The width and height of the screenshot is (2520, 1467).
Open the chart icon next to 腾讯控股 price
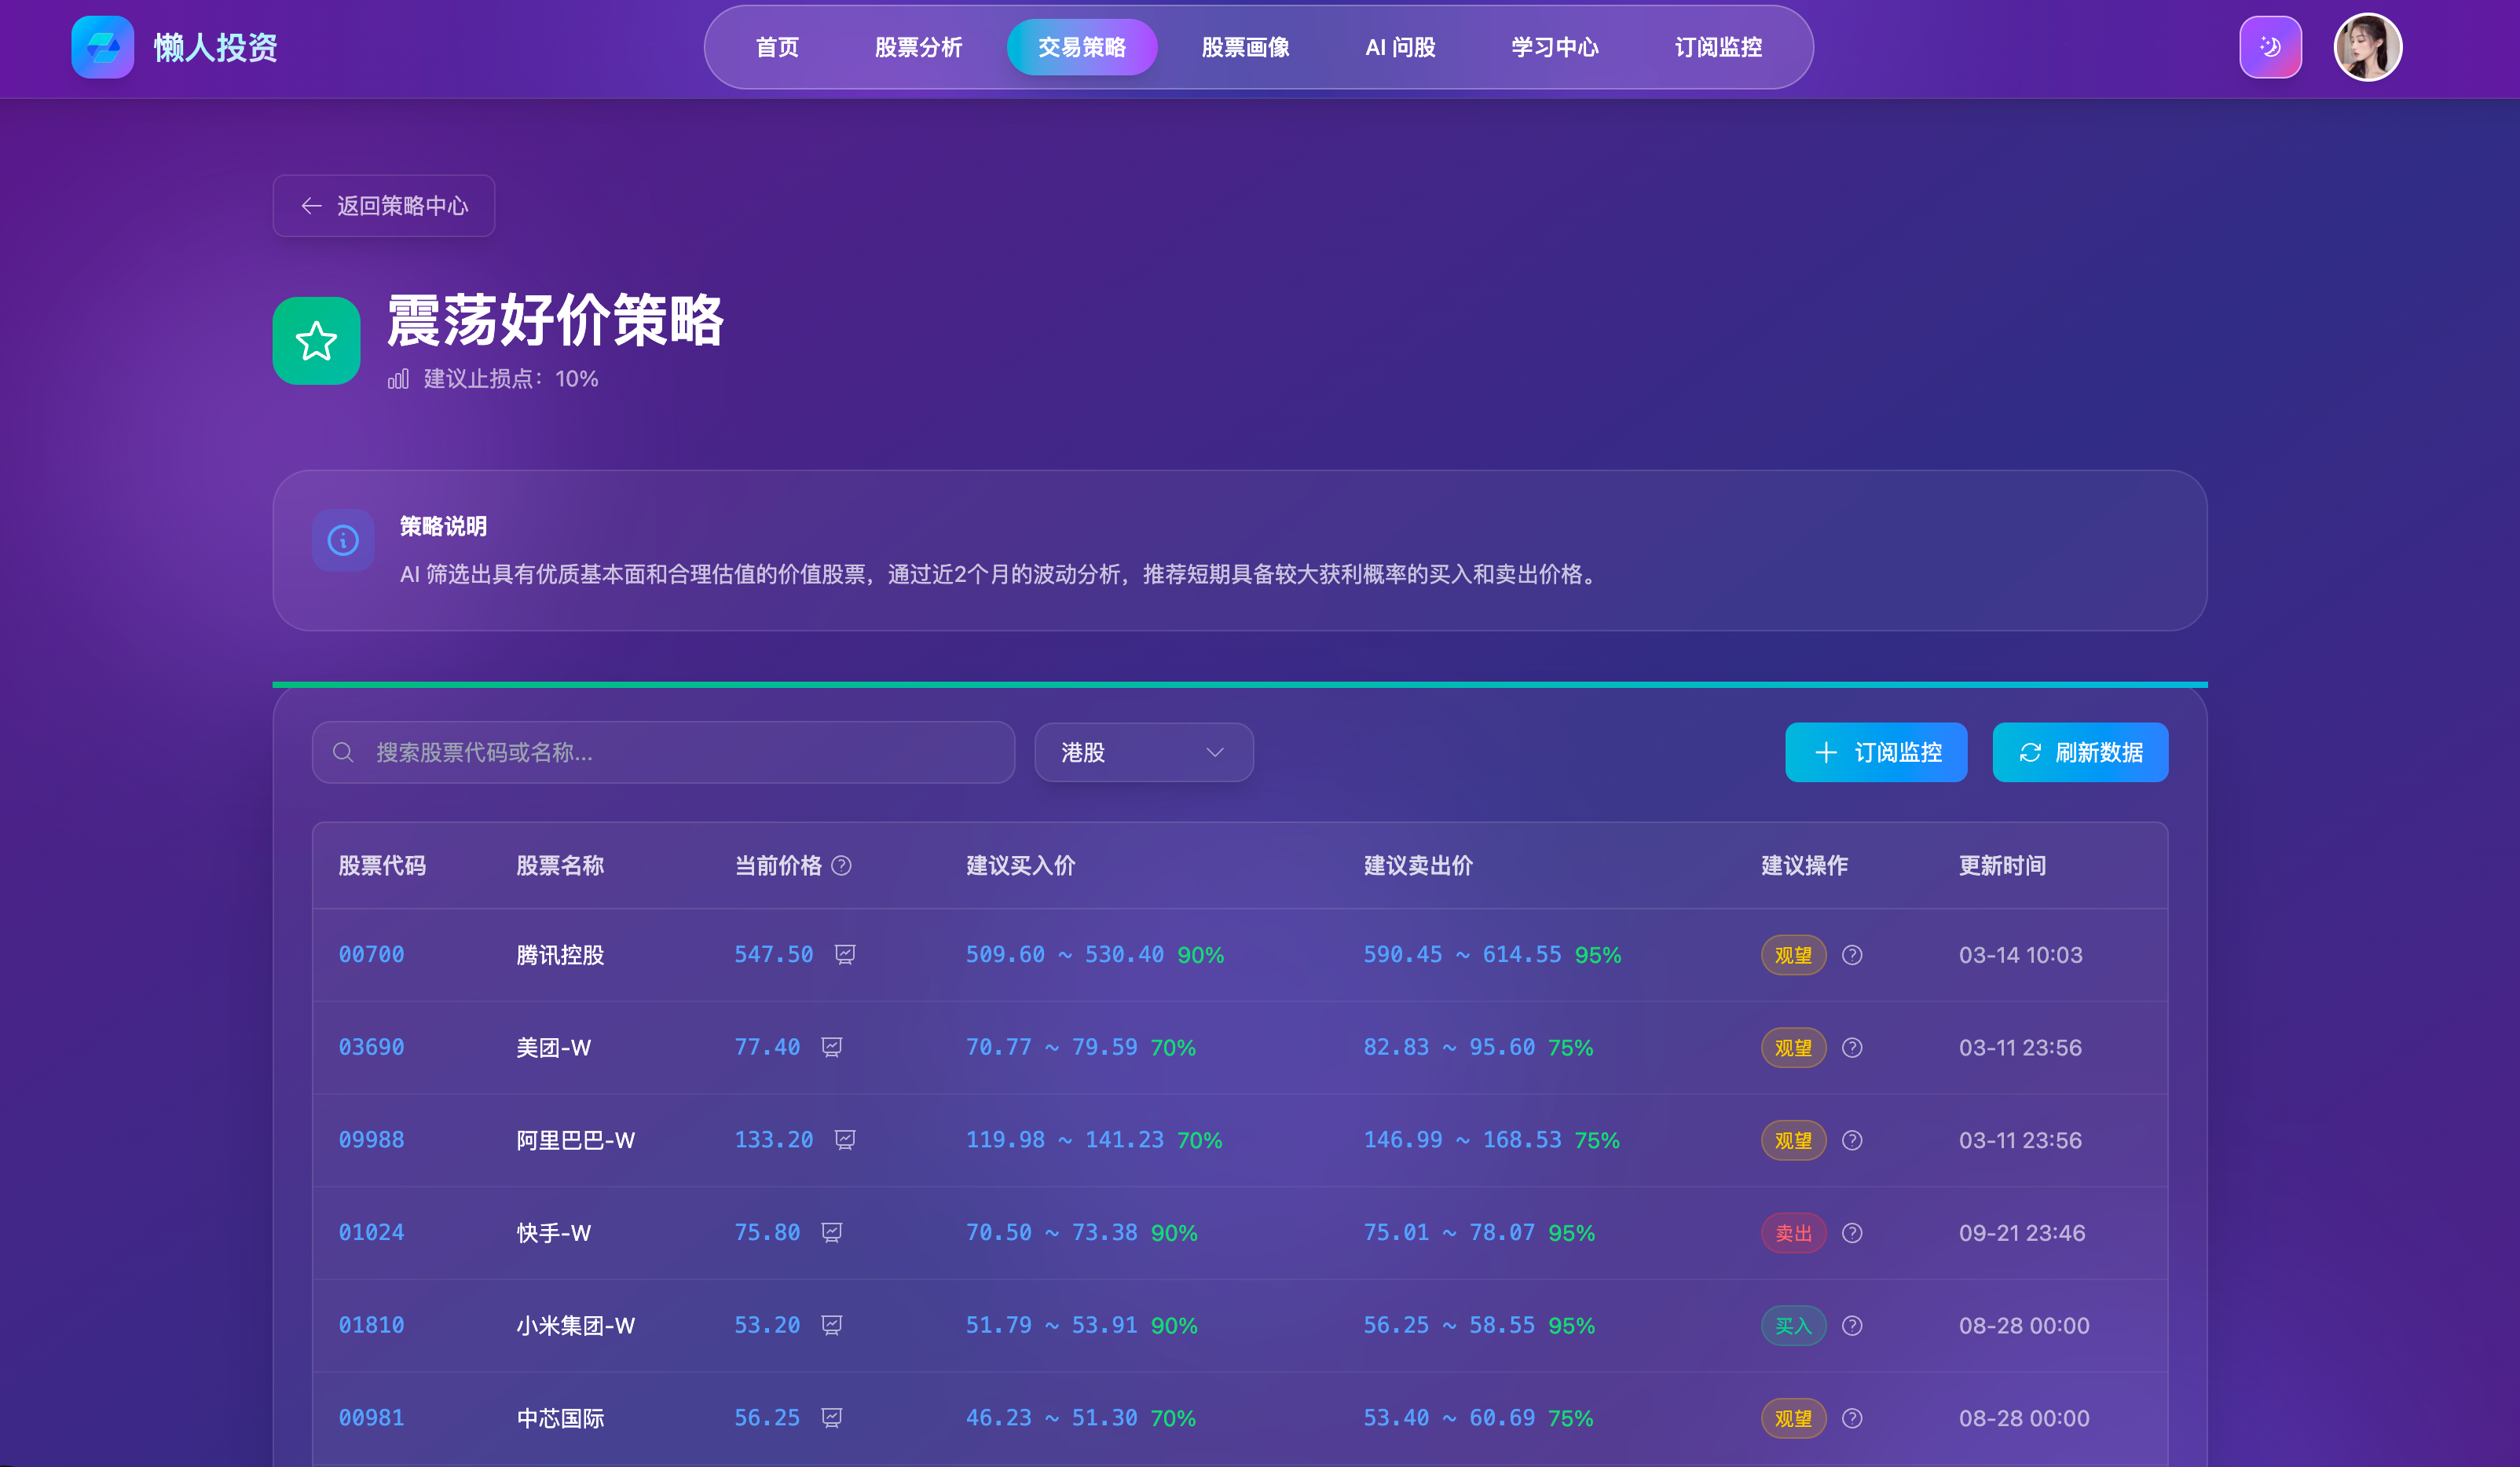845,954
